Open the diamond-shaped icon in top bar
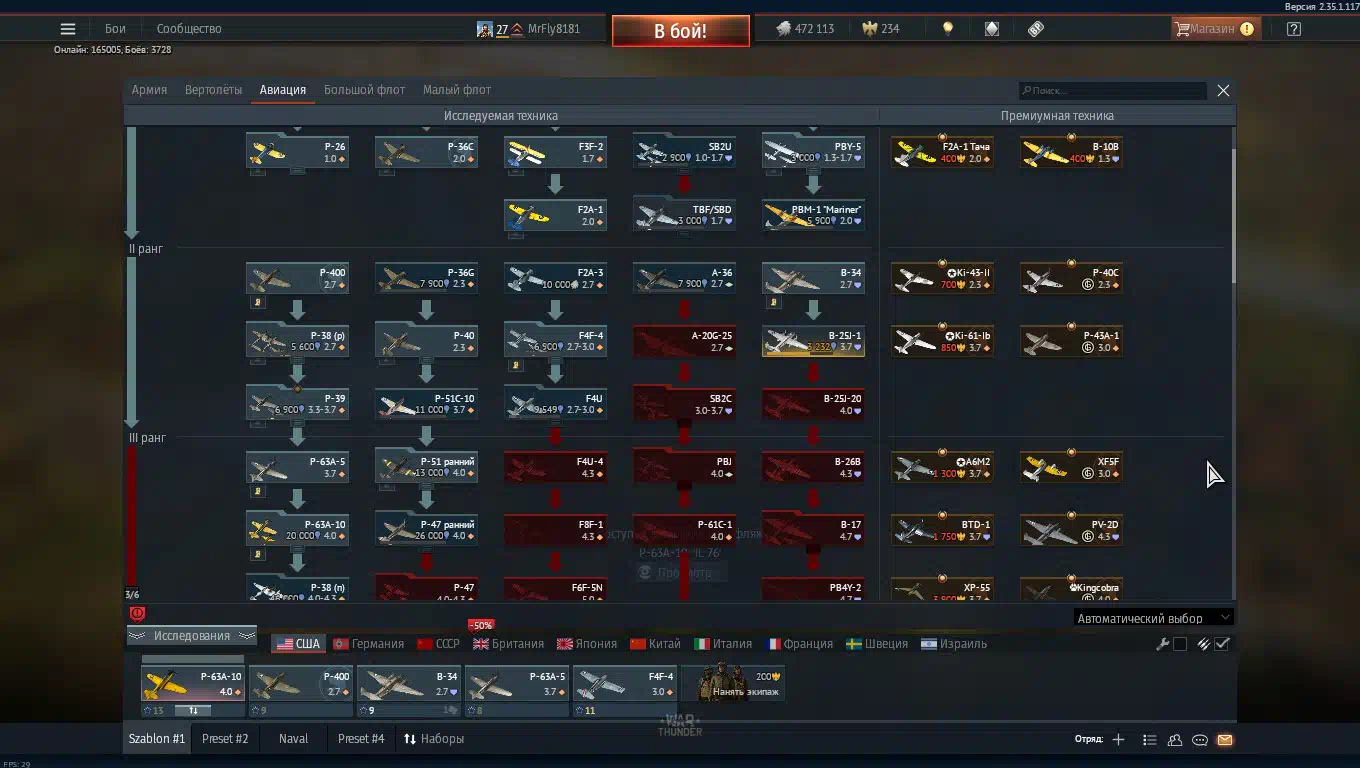 point(991,29)
